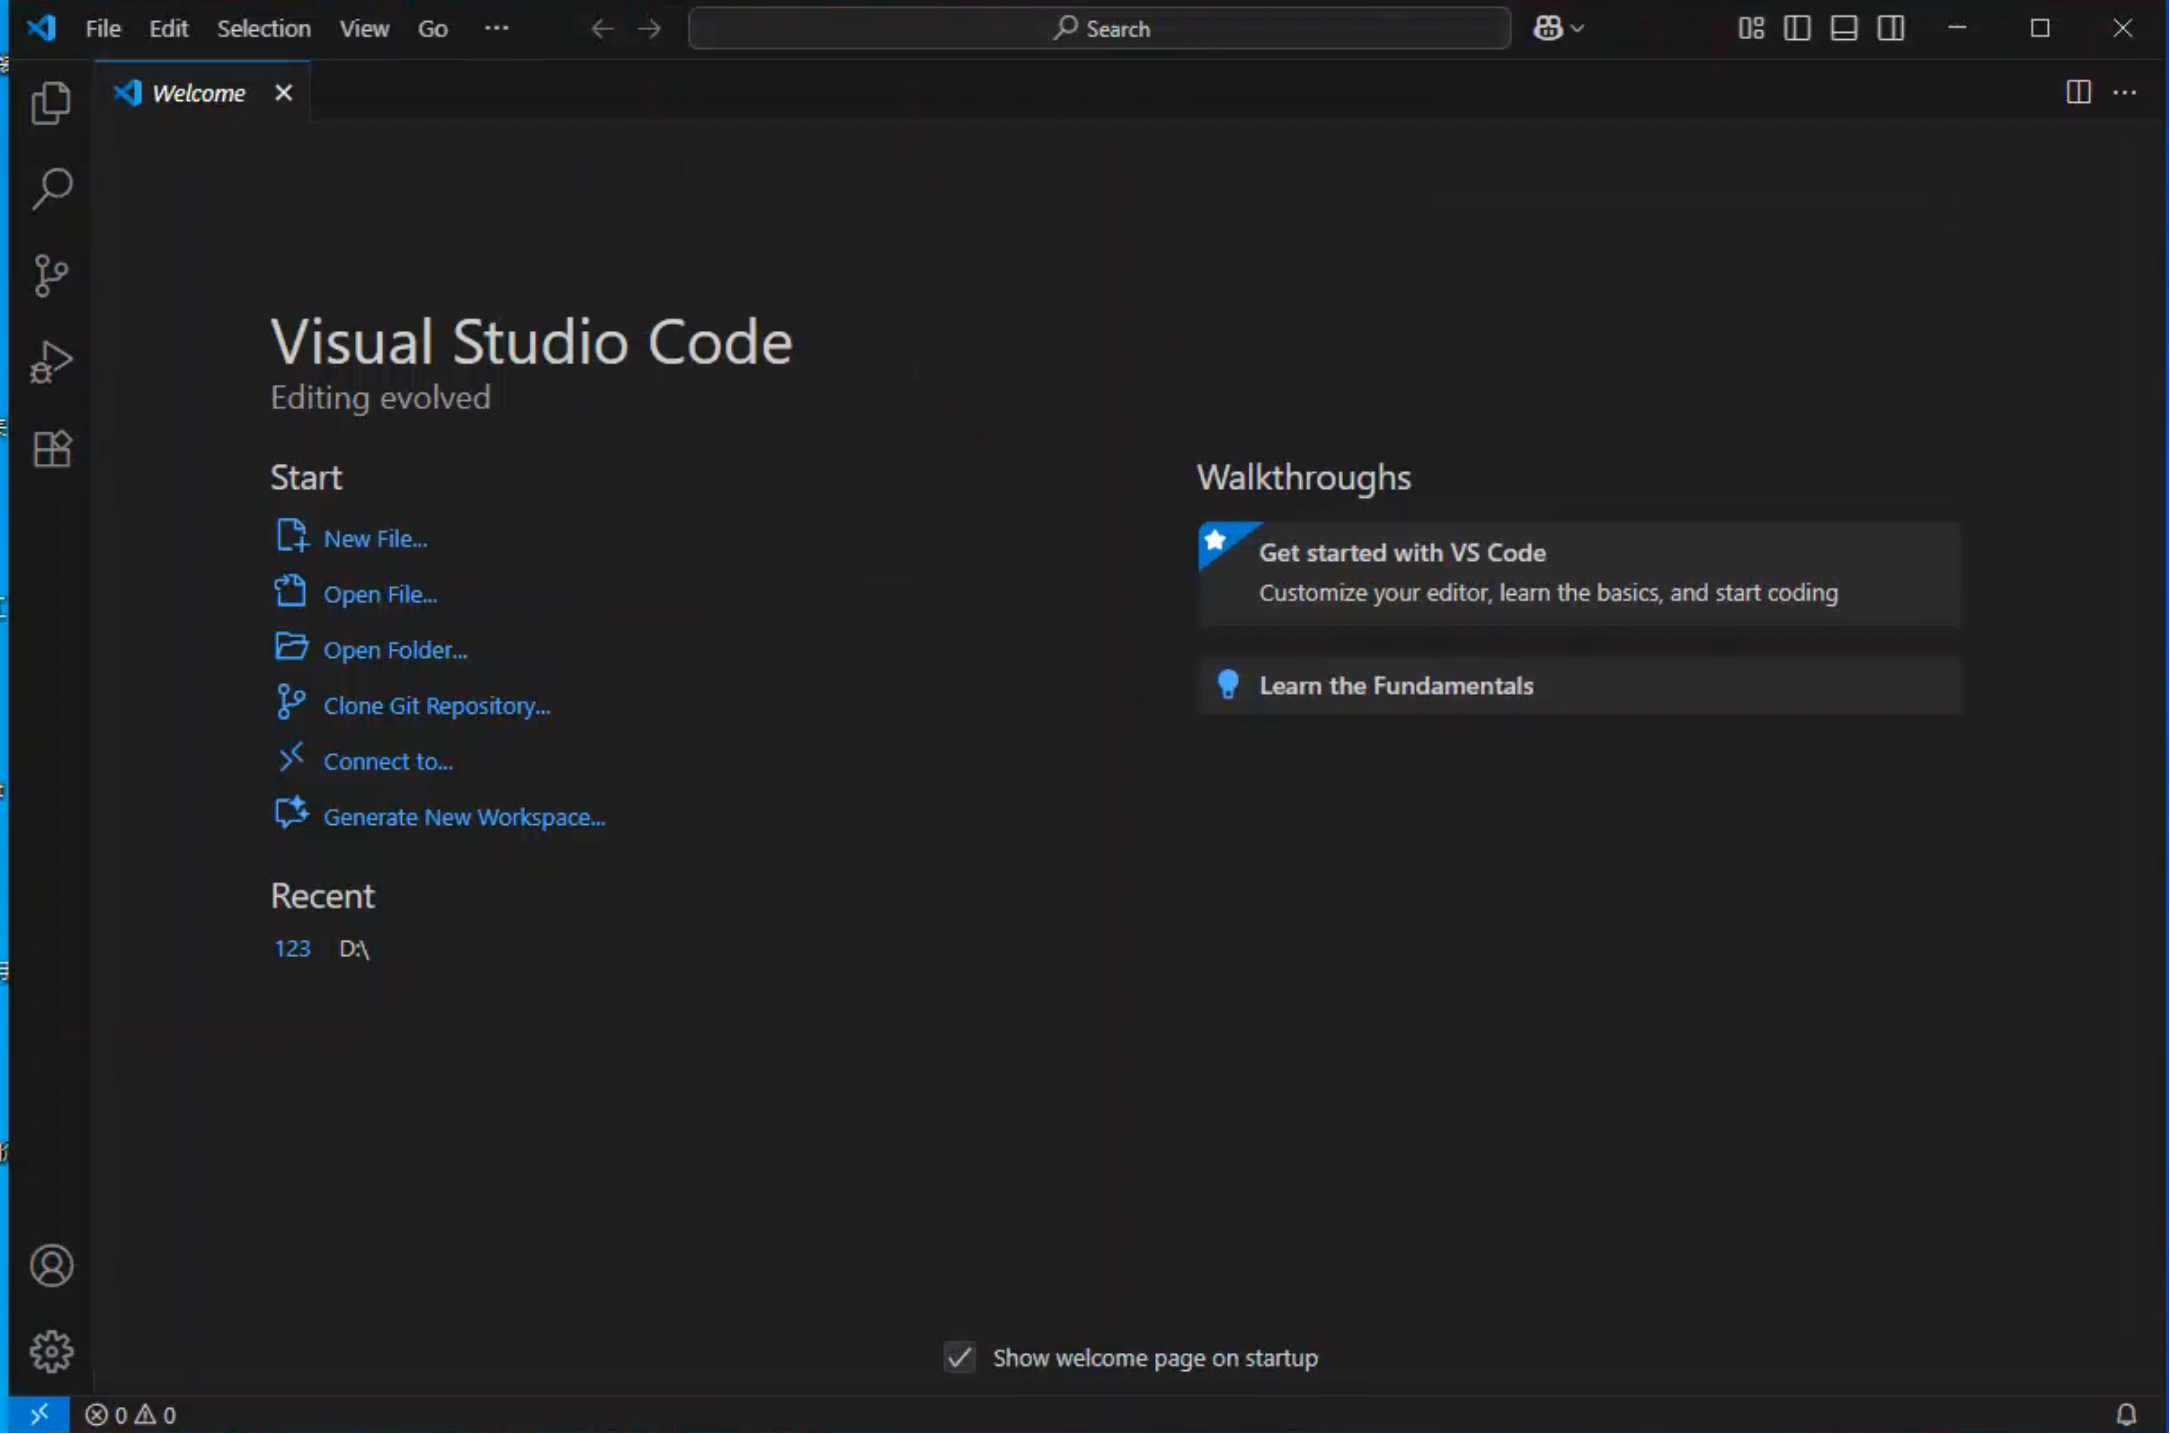
Task: Expand the hidden menus ellipsis
Action: point(497,28)
